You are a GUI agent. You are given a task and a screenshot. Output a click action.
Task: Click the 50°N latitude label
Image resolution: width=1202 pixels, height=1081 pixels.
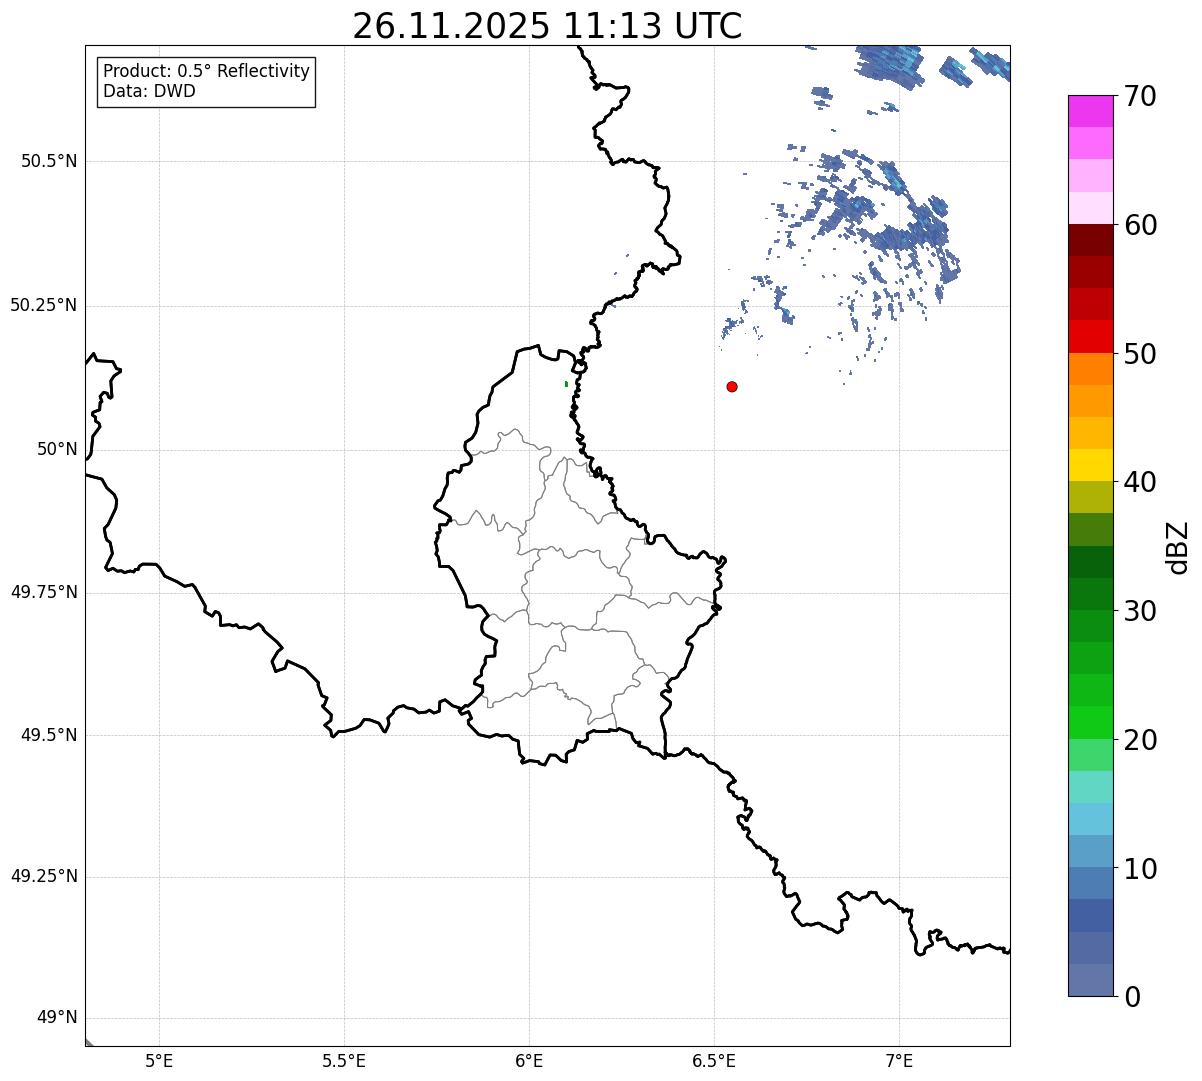(x=57, y=449)
